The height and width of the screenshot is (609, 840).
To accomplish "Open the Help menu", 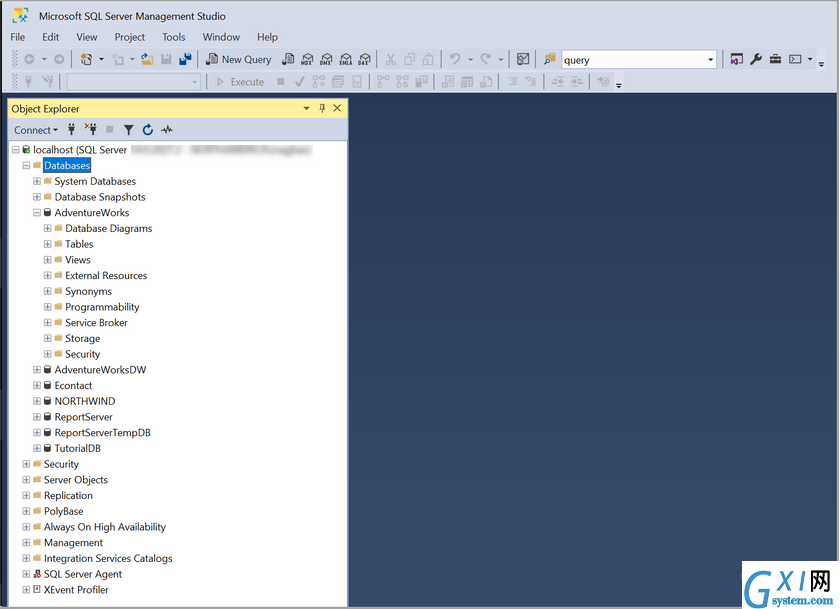I will click(267, 37).
